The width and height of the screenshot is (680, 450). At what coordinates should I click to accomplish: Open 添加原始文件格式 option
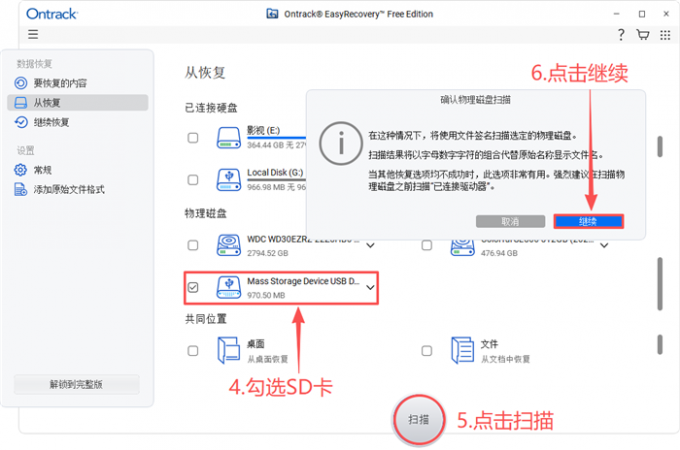point(69,189)
